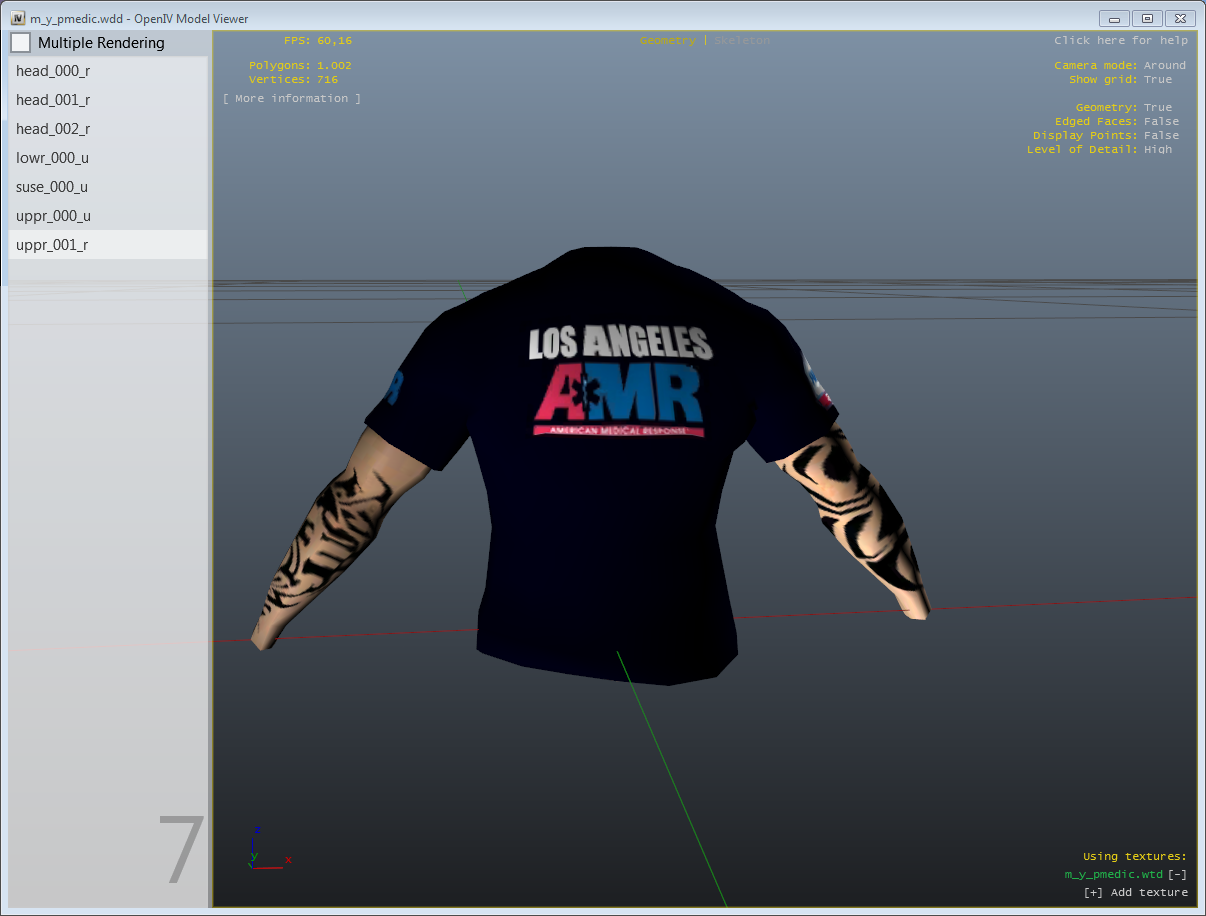Switch to the Skeleton view tab
This screenshot has height=916, width=1206.
[x=742, y=41]
